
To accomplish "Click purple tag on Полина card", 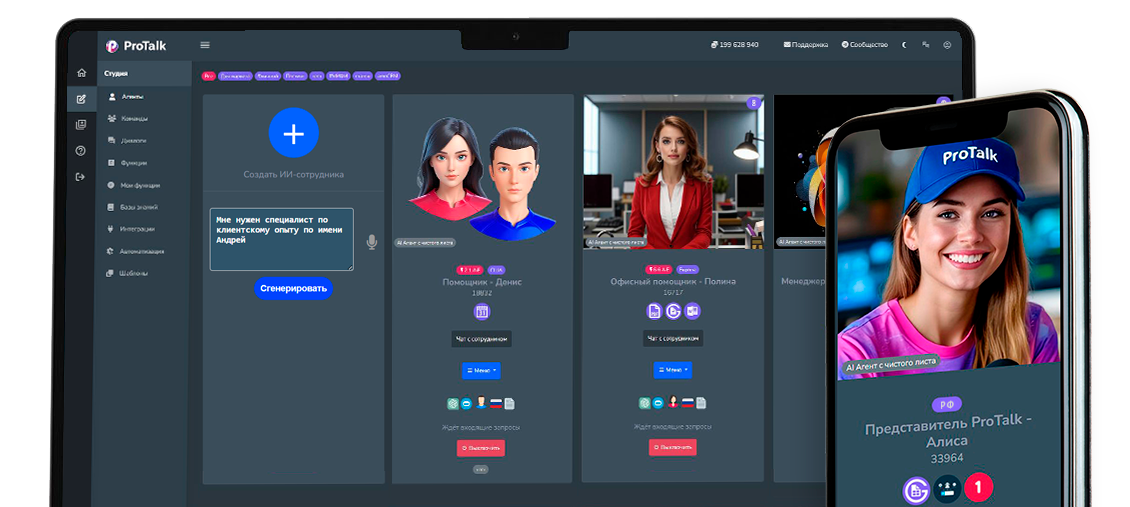I will tap(688, 269).
